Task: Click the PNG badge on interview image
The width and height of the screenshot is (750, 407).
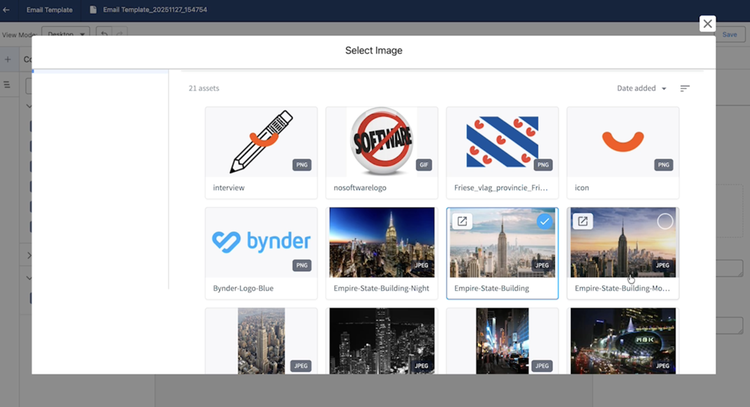Action: coord(302,165)
